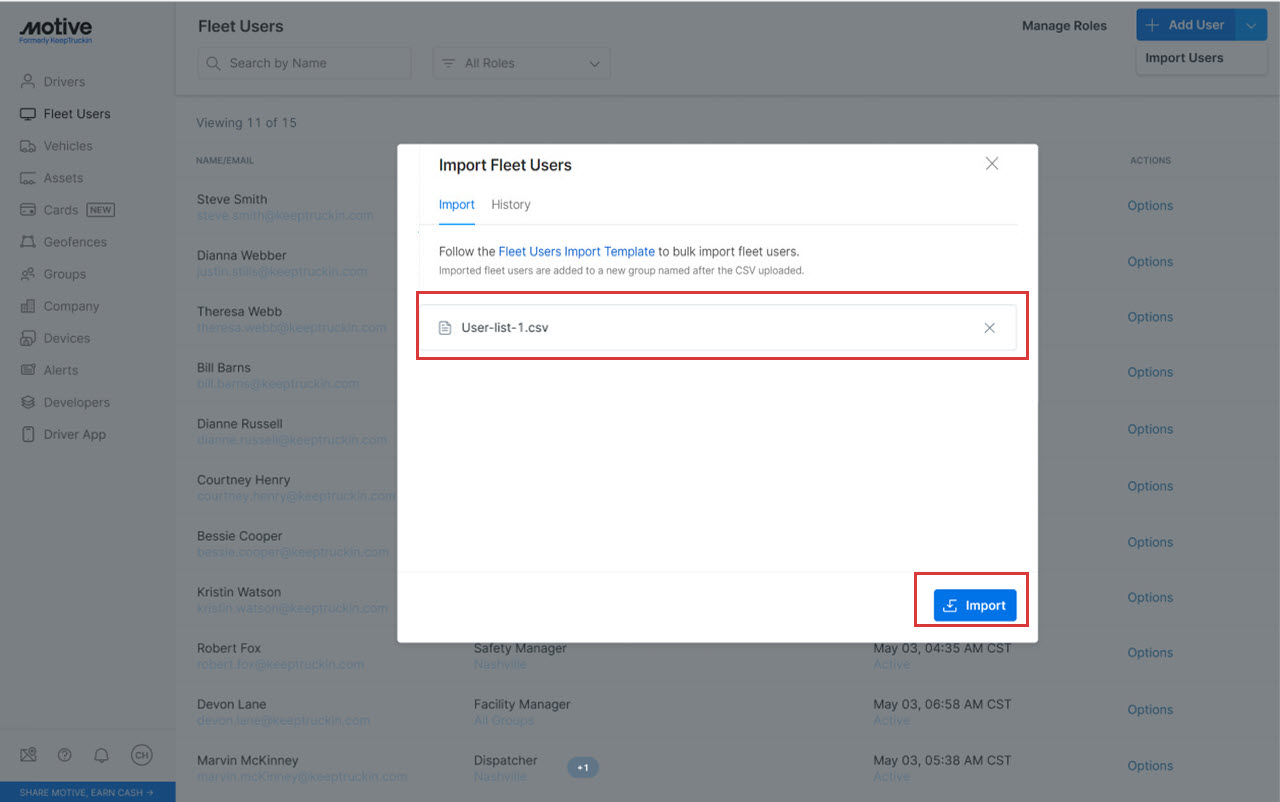Open the map icon in the sidebar footer
This screenshot has width=1280, height=802.
(28, 755)
